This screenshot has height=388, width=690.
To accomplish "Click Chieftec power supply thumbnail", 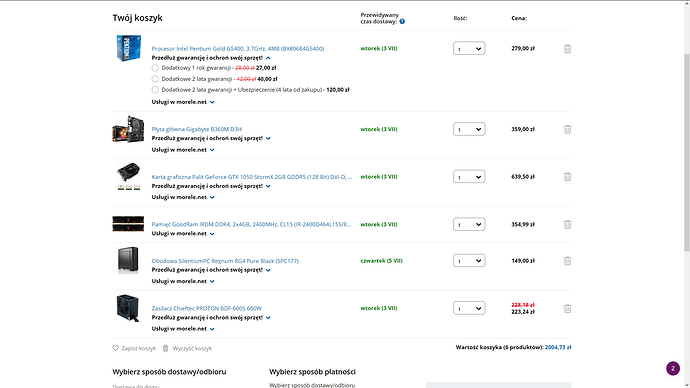I will (x=128, y=308).
